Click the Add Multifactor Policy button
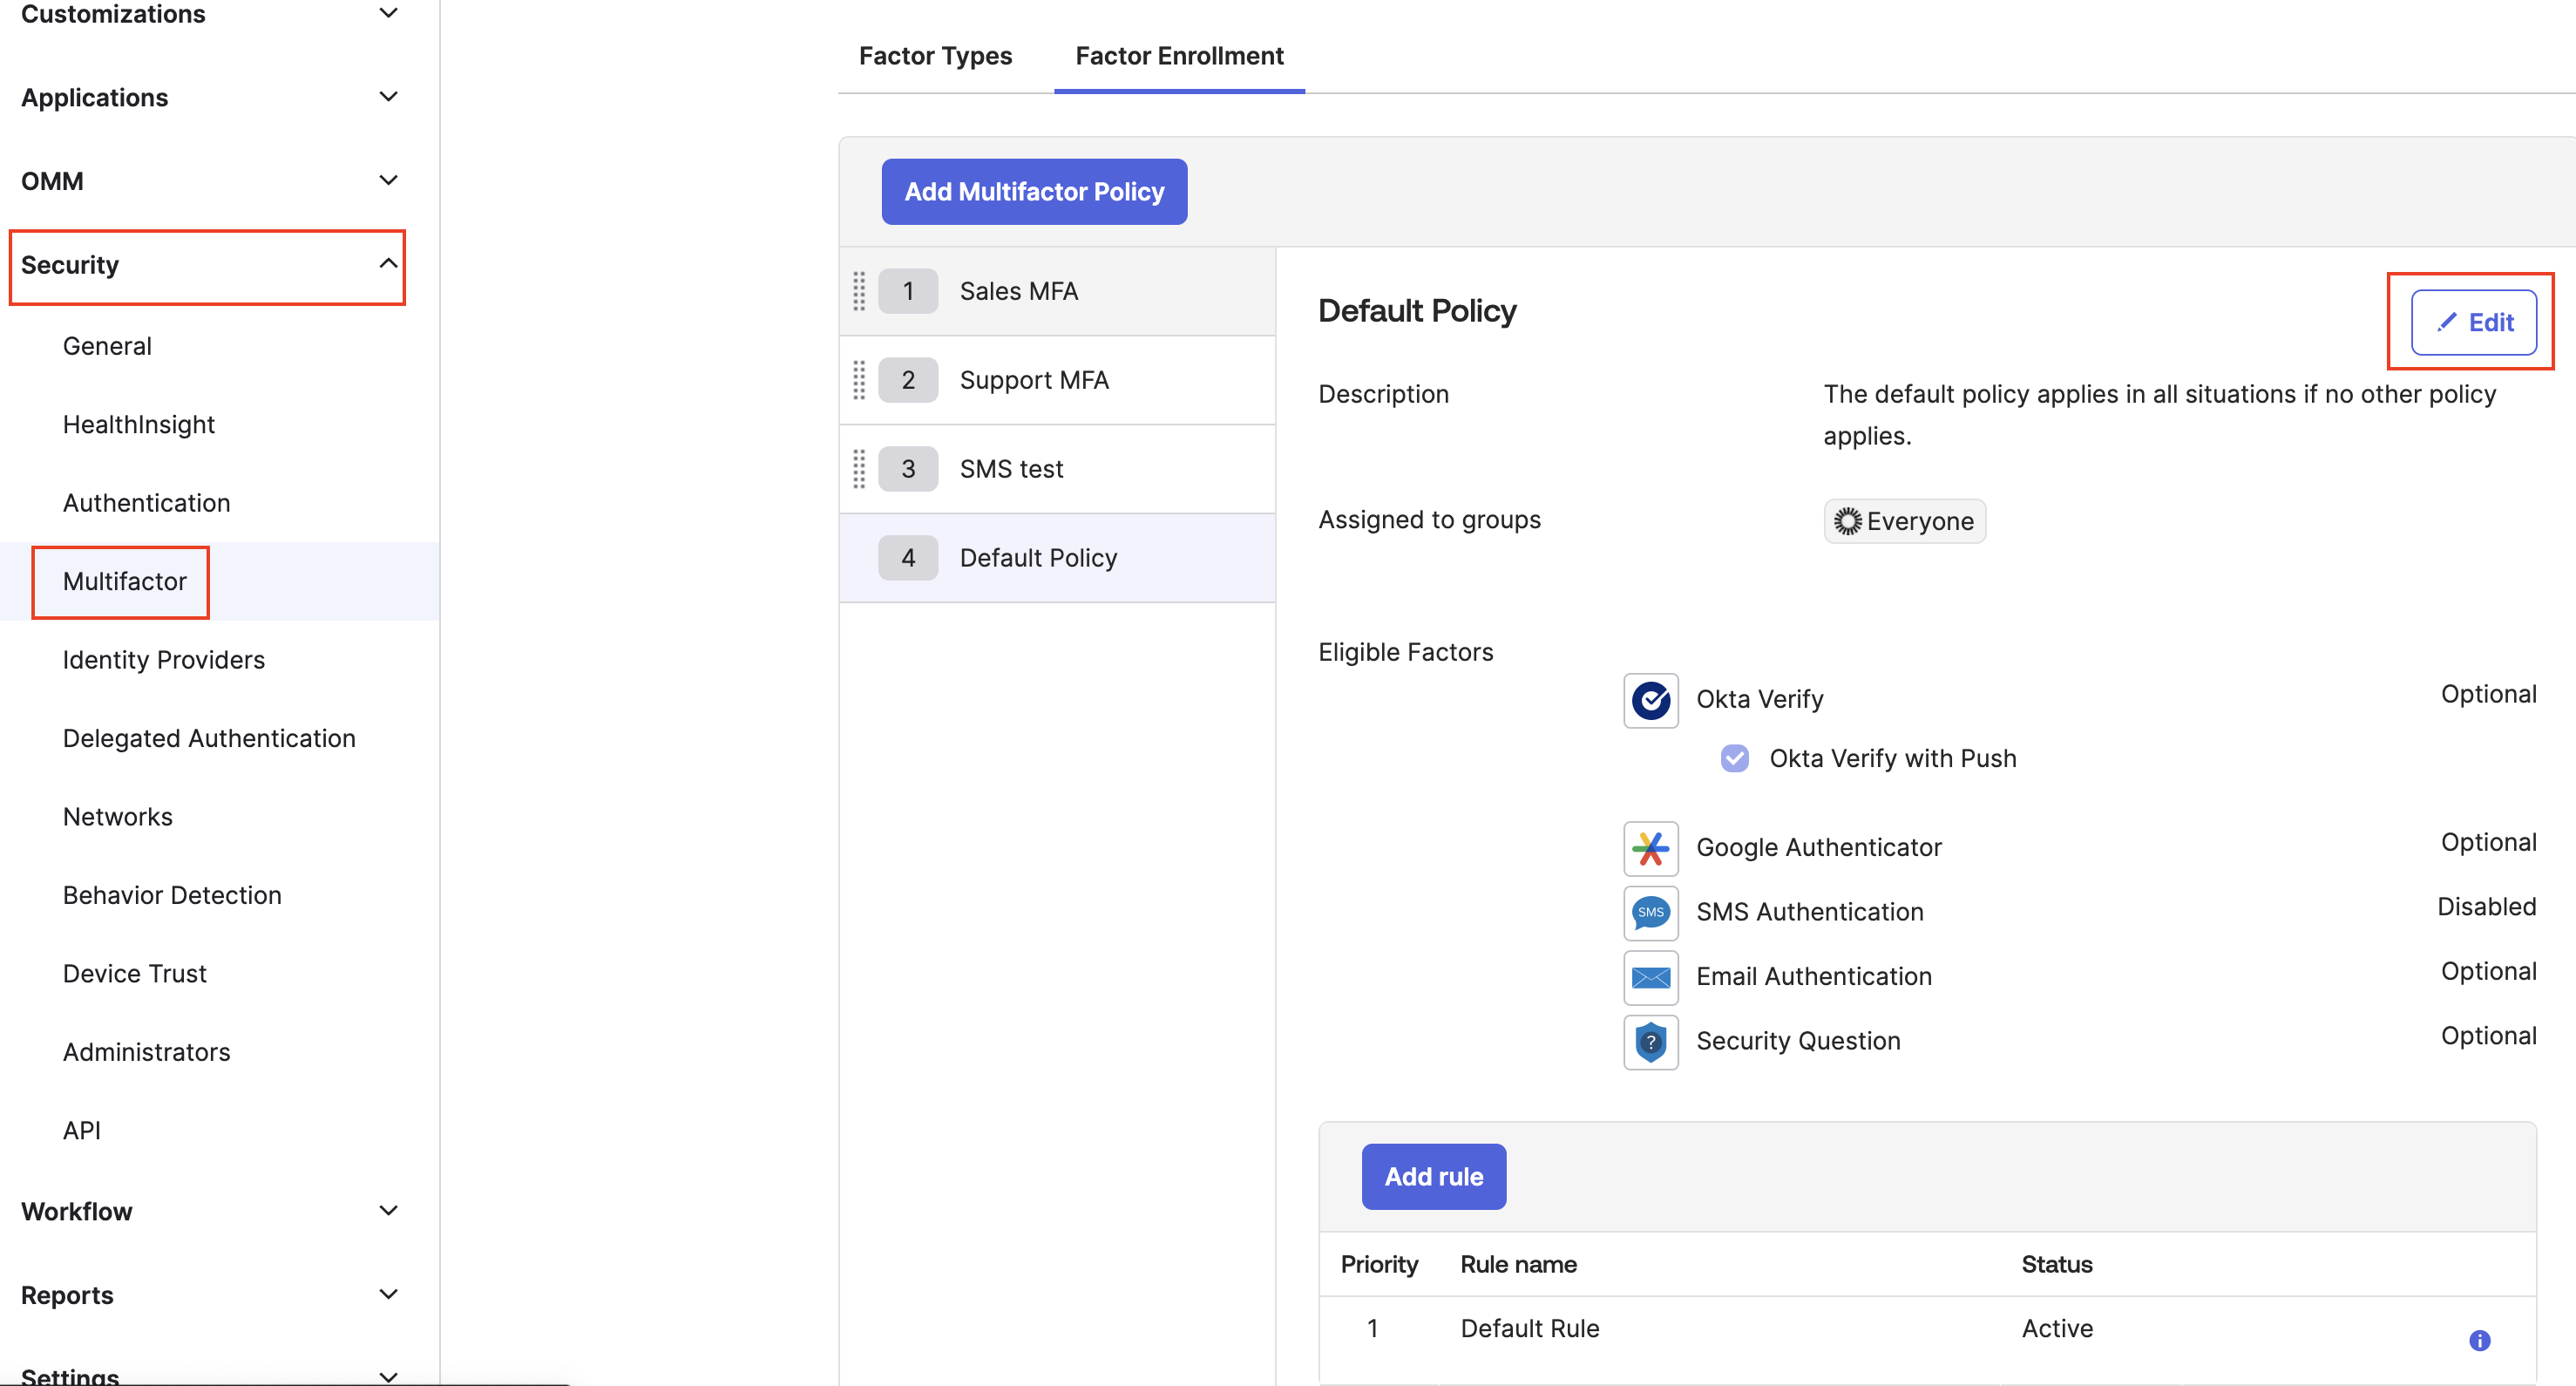 click(1034, 192)
